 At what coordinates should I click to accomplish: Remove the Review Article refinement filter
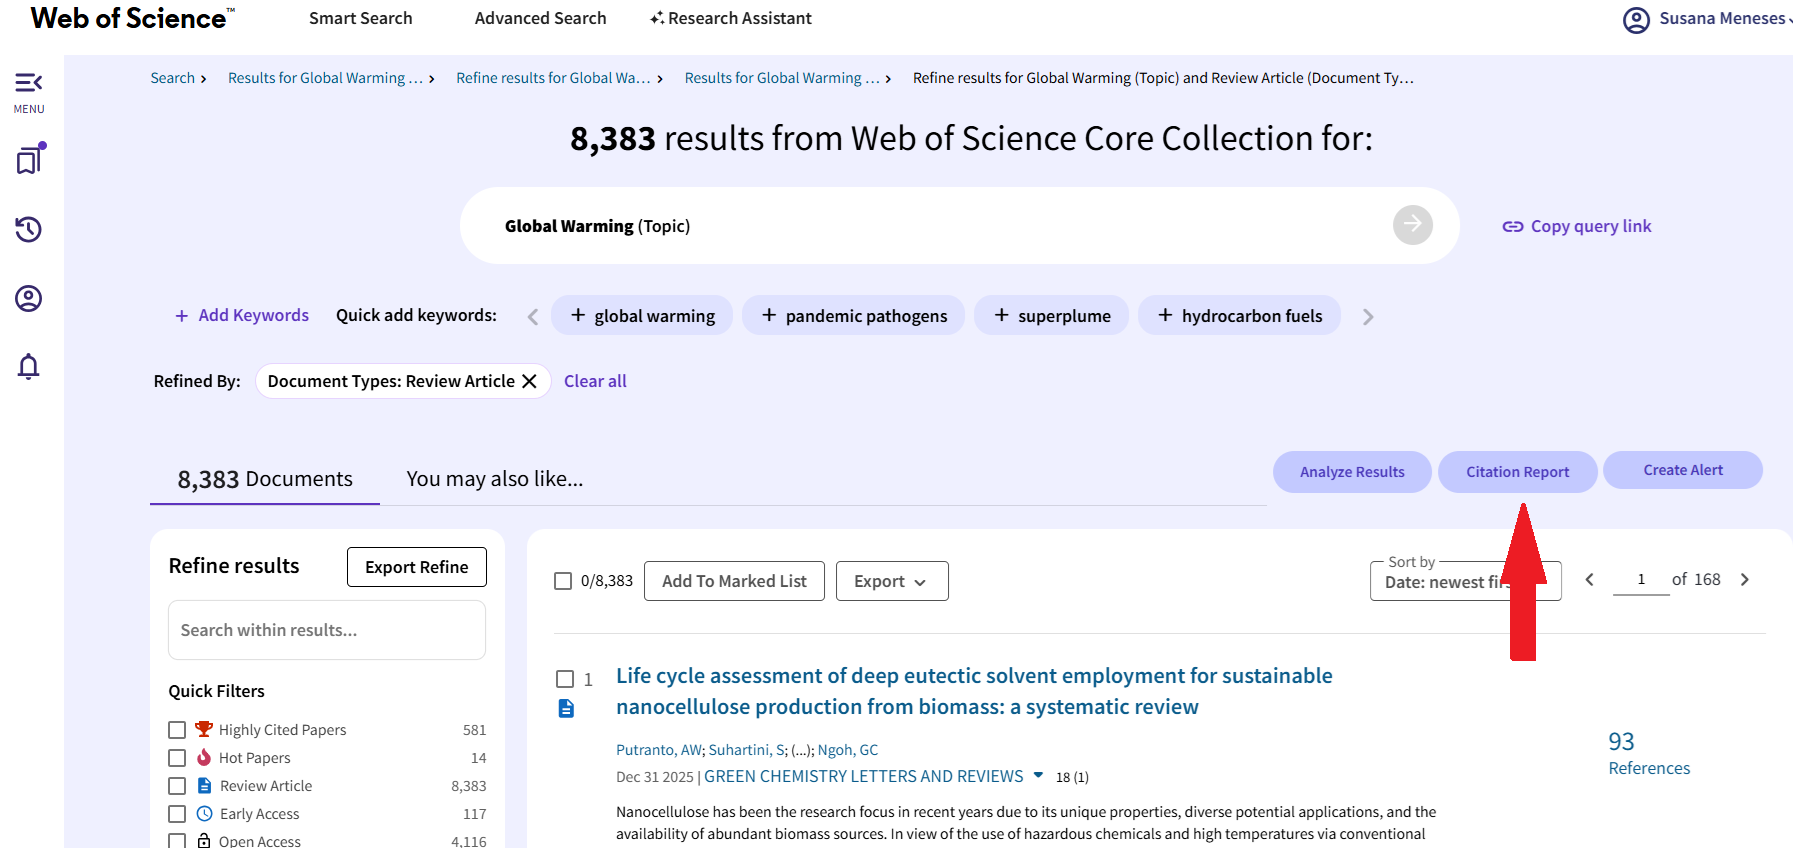pos(530,381)
